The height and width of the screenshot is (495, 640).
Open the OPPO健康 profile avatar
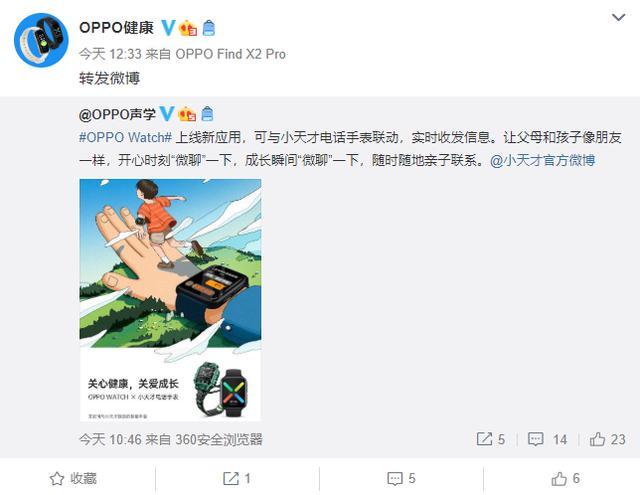pyautogui.click(x=41, y=40)
